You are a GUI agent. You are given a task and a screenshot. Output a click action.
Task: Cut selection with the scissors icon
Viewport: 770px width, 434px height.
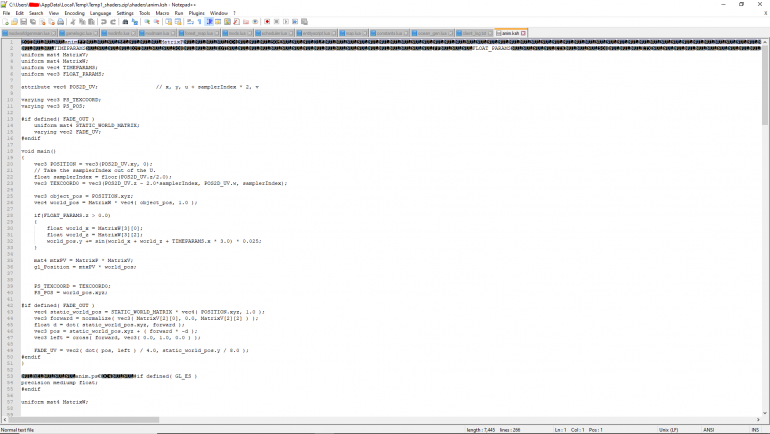[x=73, y=22]
